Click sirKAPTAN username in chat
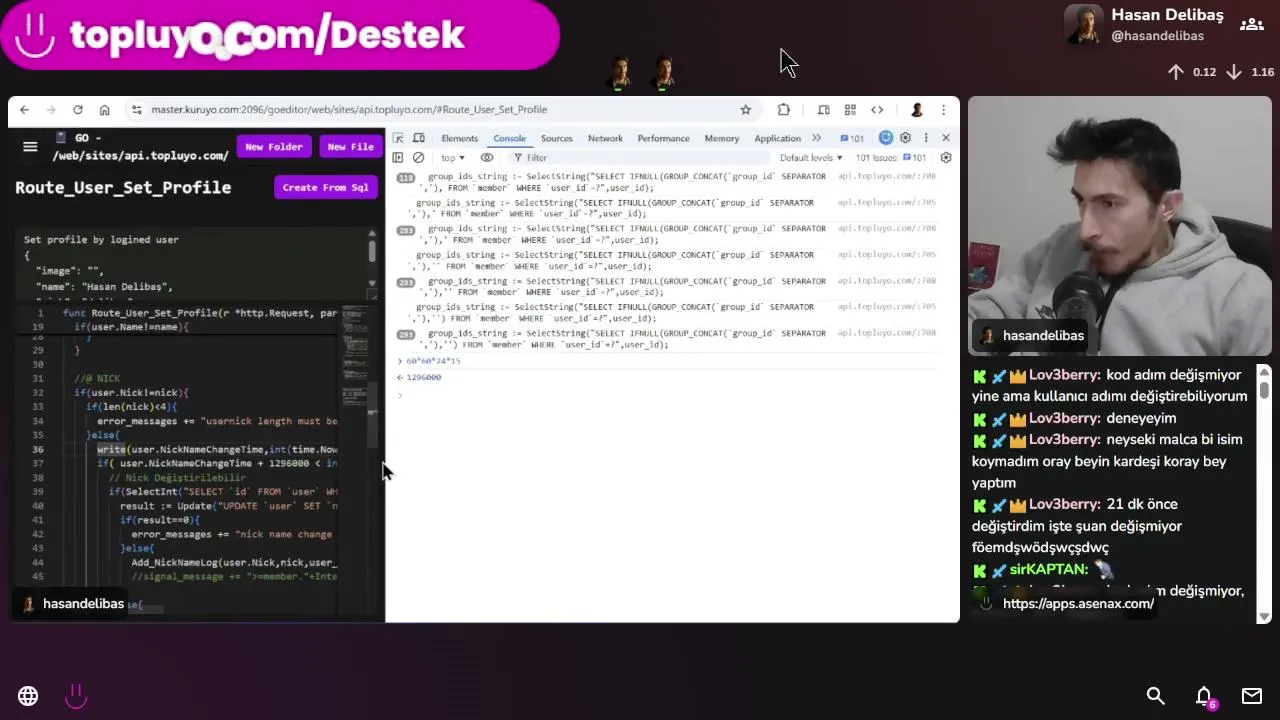The image size is (1280, 720). coord(1048,569)
